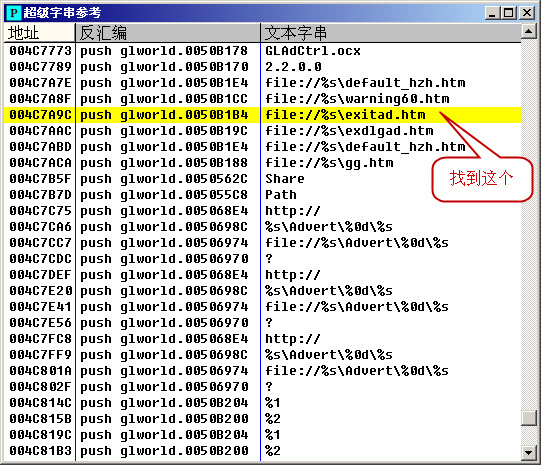The image size is (541, 465).
Task: Close the 超级字串参考 window
Action: tap(527, 13)
